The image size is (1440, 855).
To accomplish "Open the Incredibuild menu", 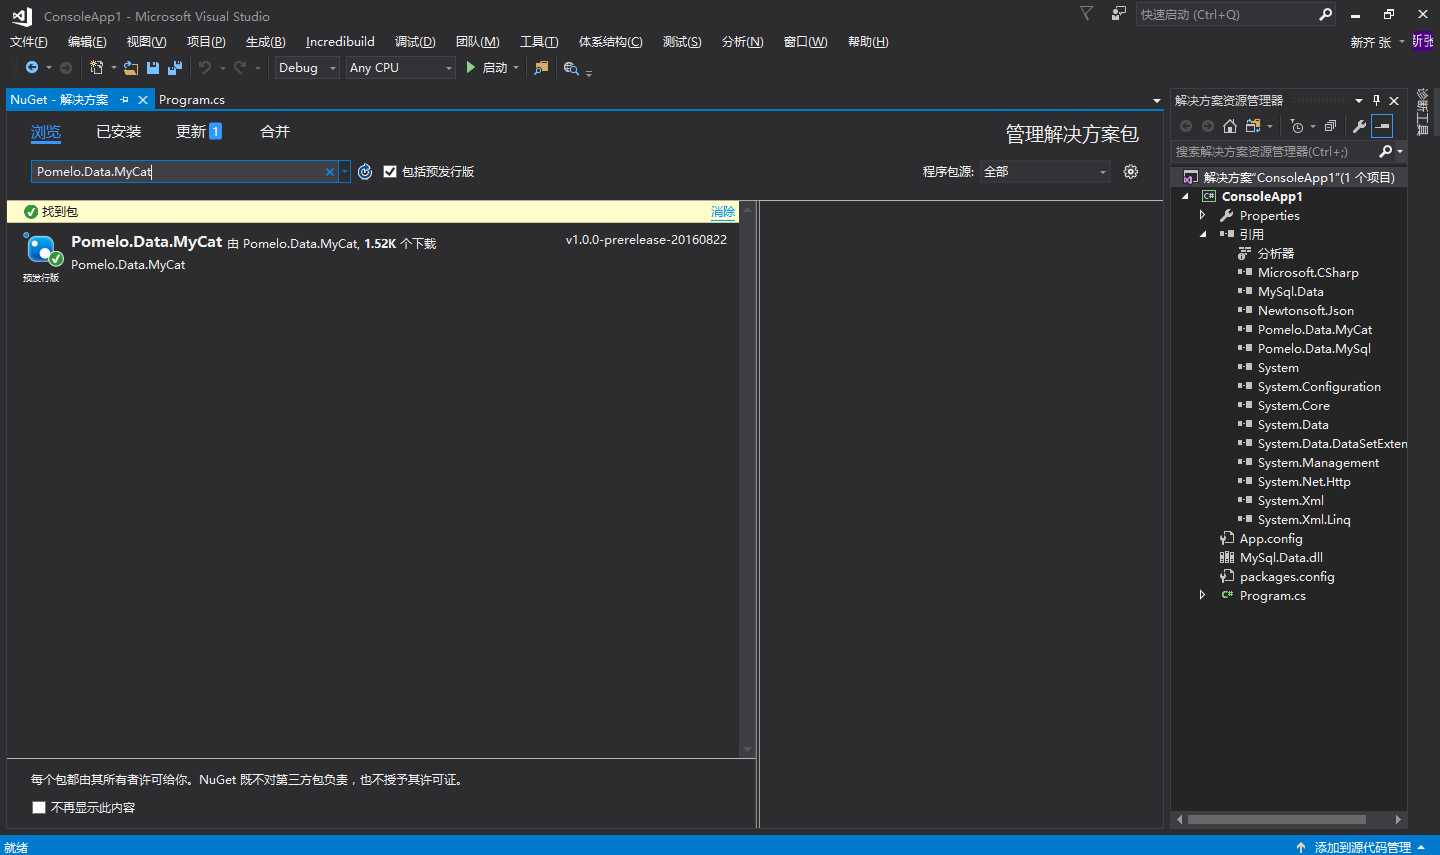I will point(340,42).
